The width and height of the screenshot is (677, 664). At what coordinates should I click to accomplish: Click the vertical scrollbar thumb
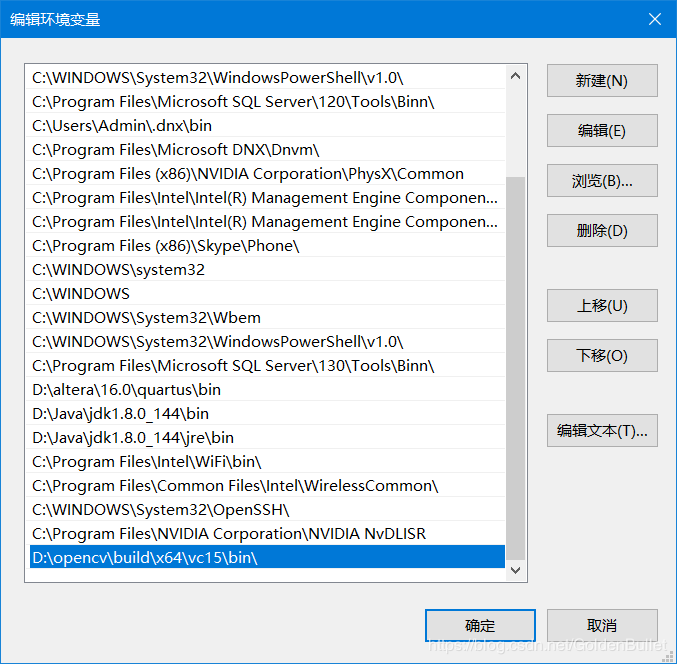click(x=515, y=368)
